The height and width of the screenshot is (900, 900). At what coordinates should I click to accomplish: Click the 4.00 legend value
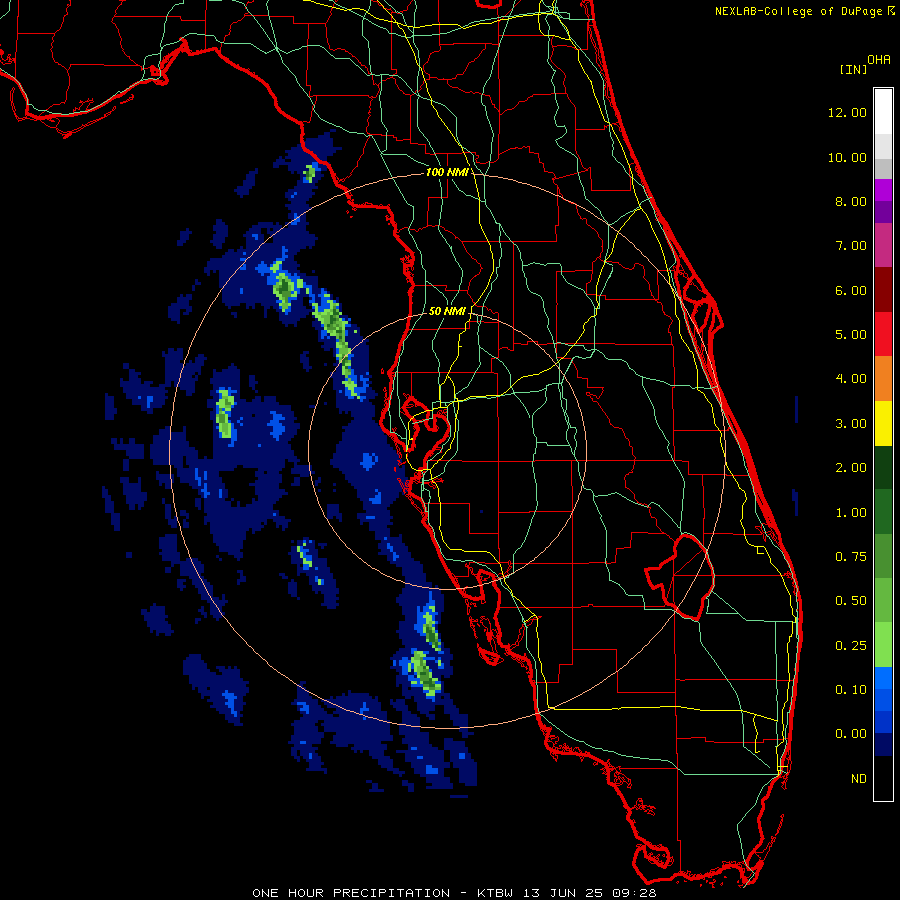coord(851,379)
